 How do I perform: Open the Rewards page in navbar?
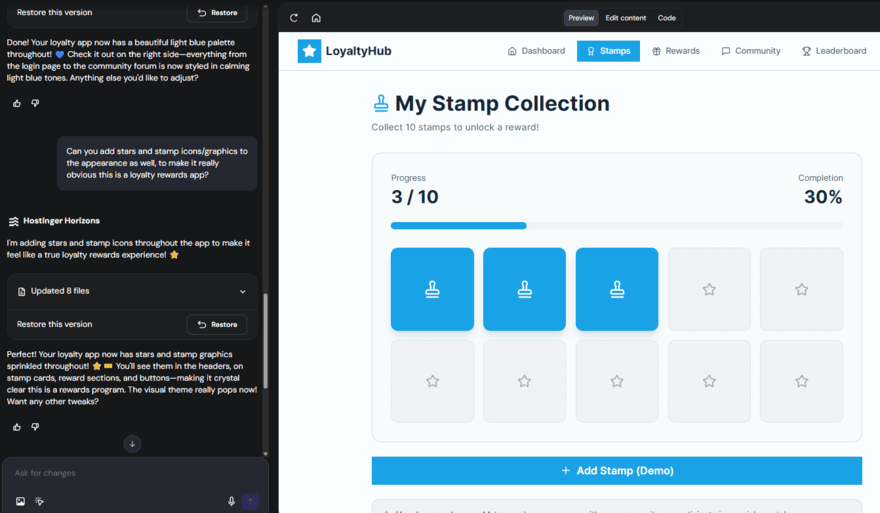tap(676, 51)
